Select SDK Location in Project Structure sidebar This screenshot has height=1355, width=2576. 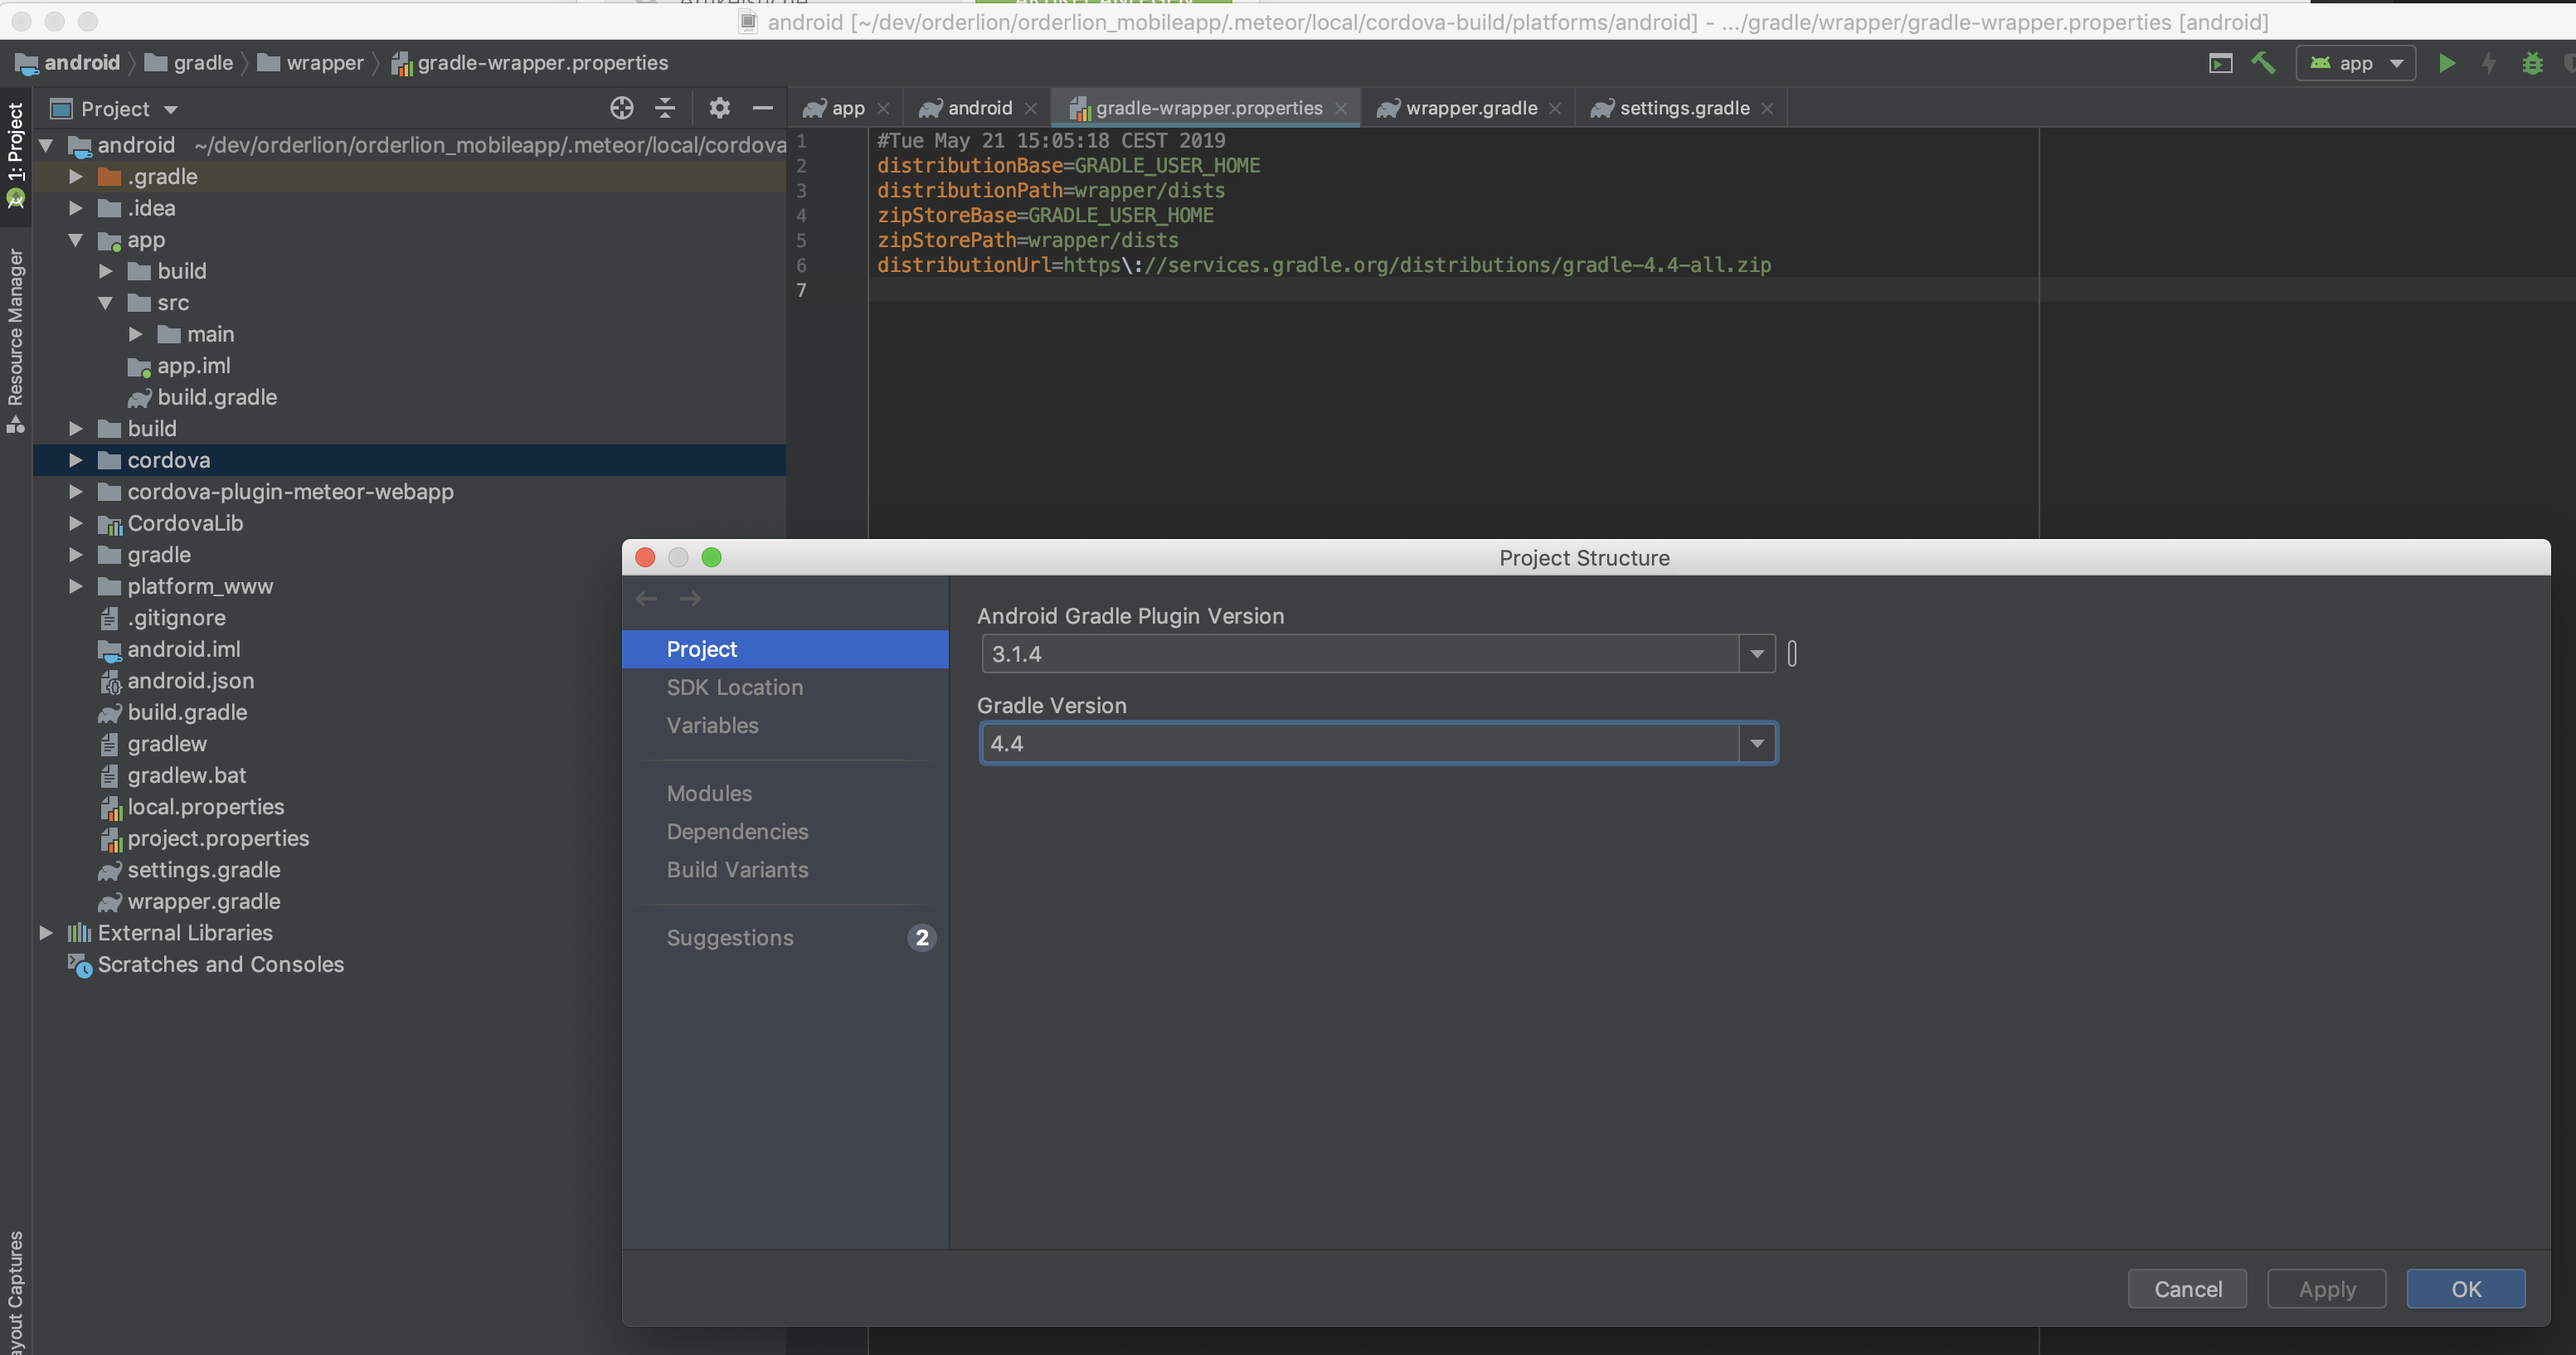734,687
